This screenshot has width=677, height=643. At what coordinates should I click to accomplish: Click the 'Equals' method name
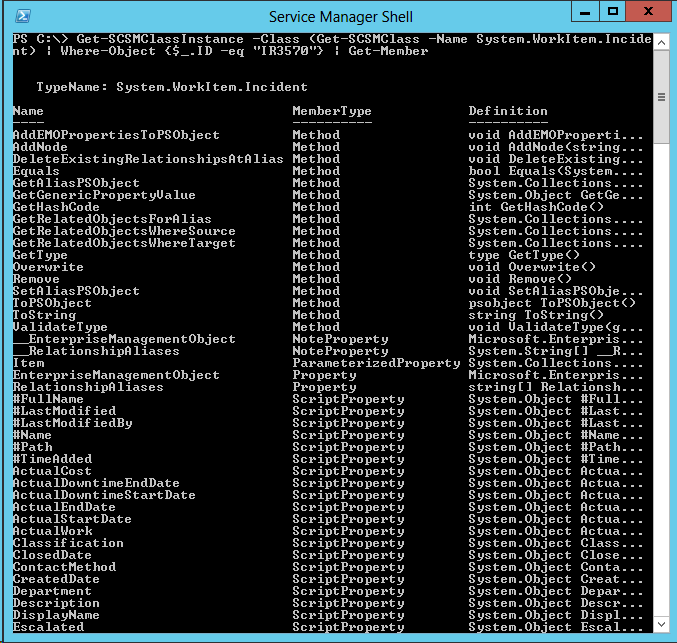click(x=36, y=171)
